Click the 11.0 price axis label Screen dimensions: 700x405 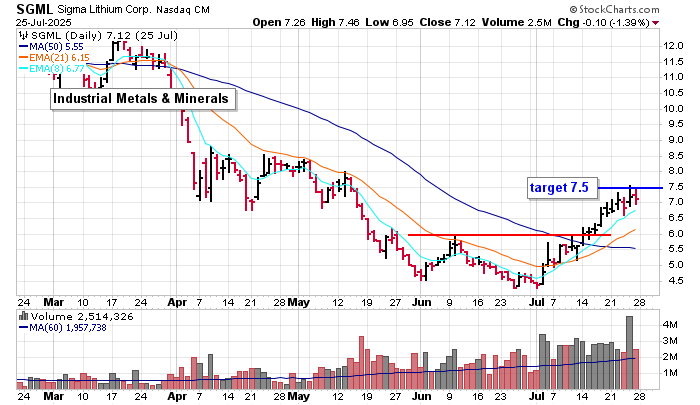click(x=673, y=77)
